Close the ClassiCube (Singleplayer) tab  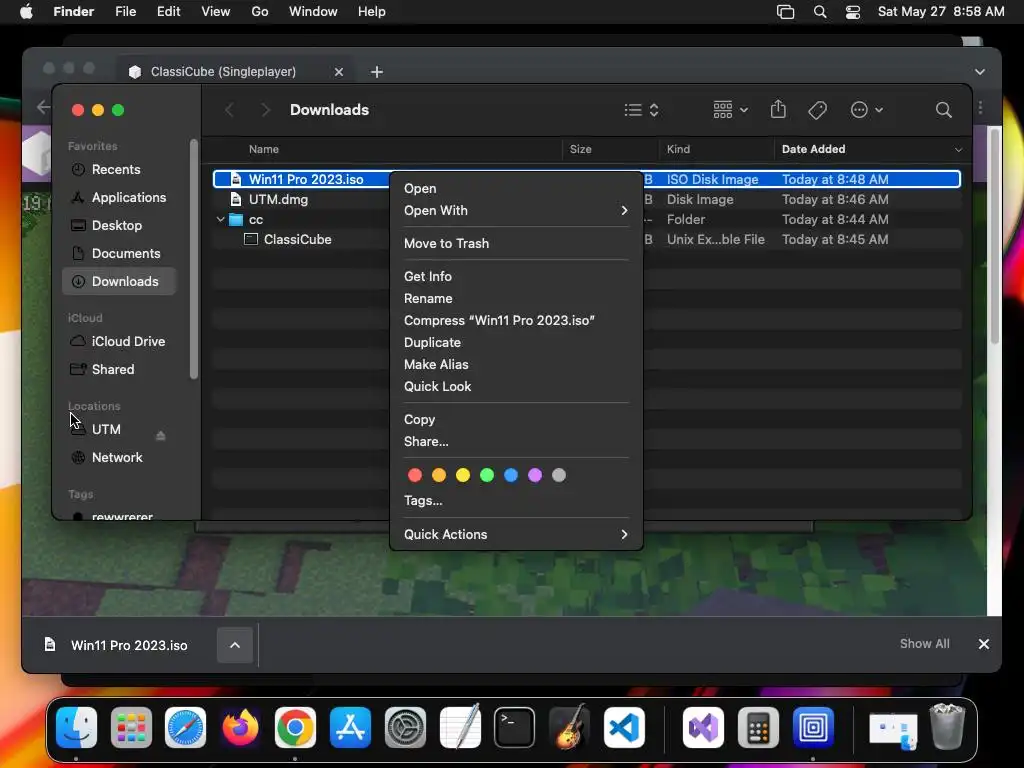pyautogui.click(x=339, y=72)
